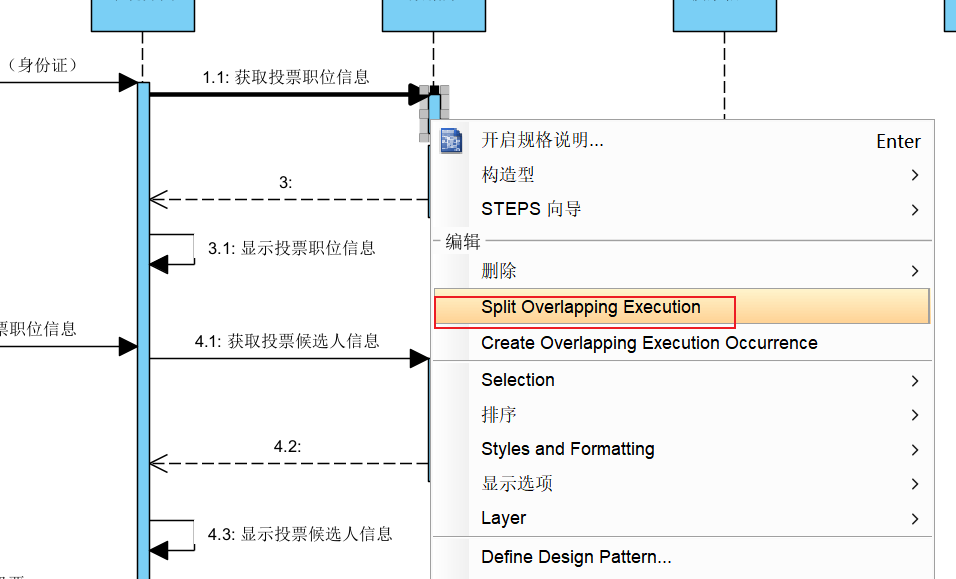
Task: Expand the Styles and Formatting arrow
Action: coord(915,450)
